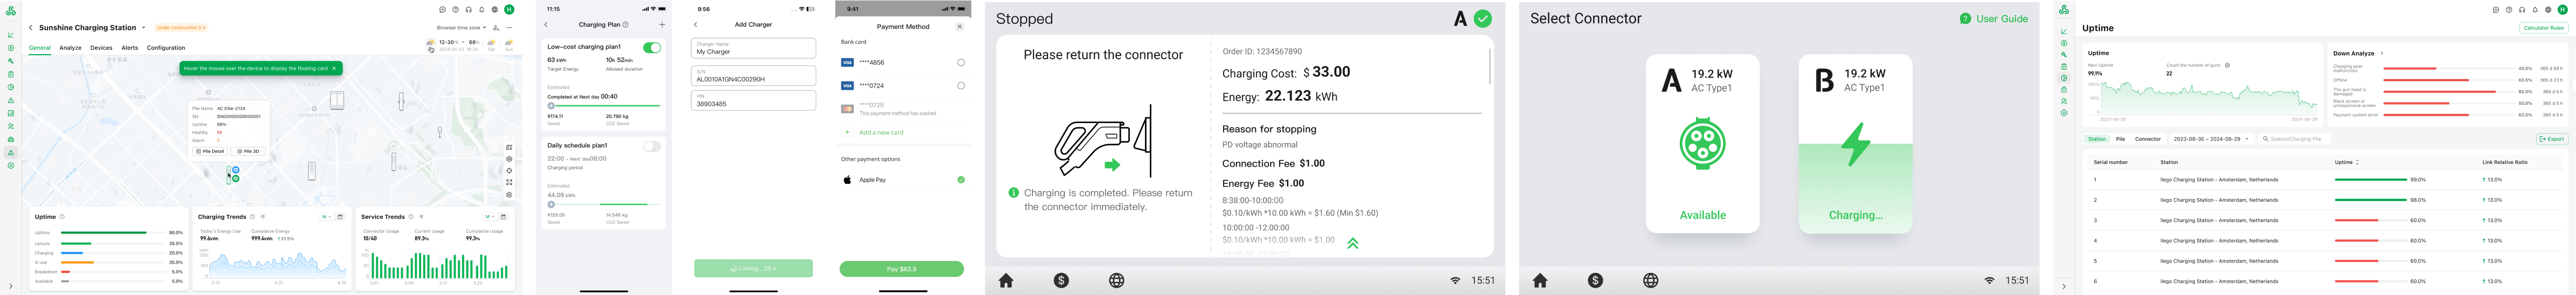Image resolution: width=2576 pixels, height=295 pixels.
Task: Enable the Daily schedule plan1 toggle
Action: 652,146
